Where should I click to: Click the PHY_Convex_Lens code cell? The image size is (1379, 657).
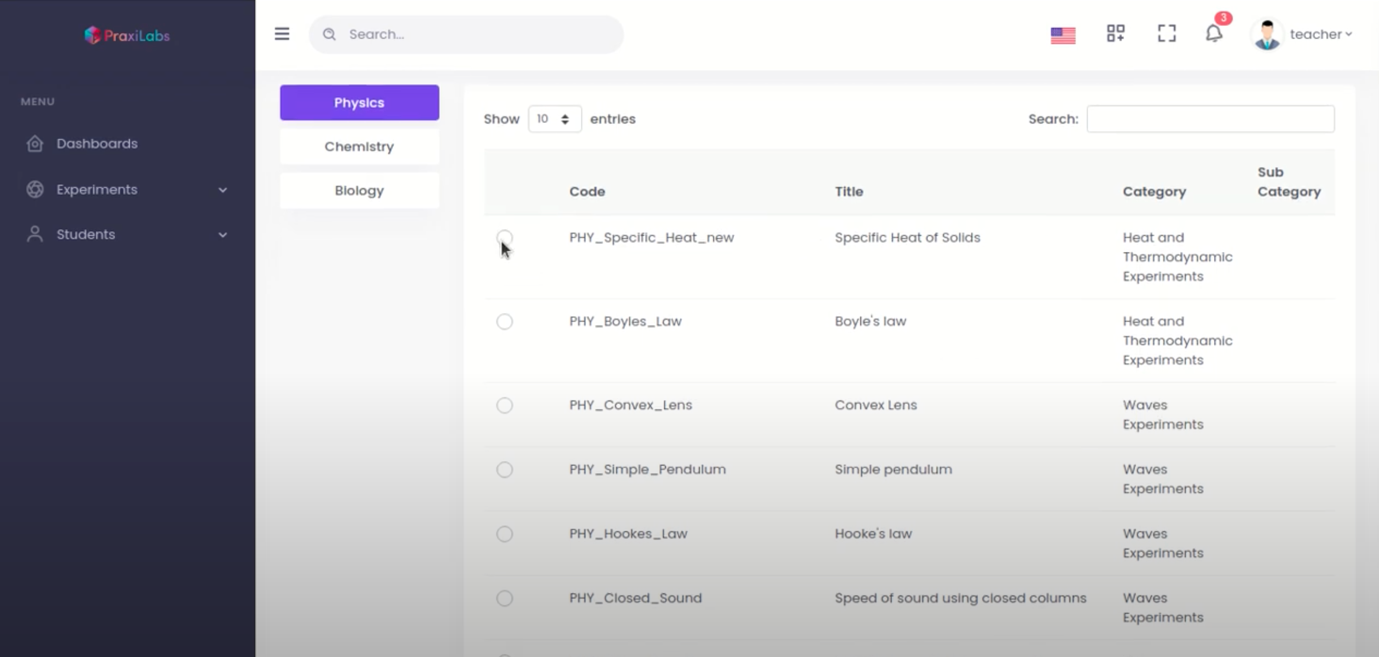click(630, 406)
